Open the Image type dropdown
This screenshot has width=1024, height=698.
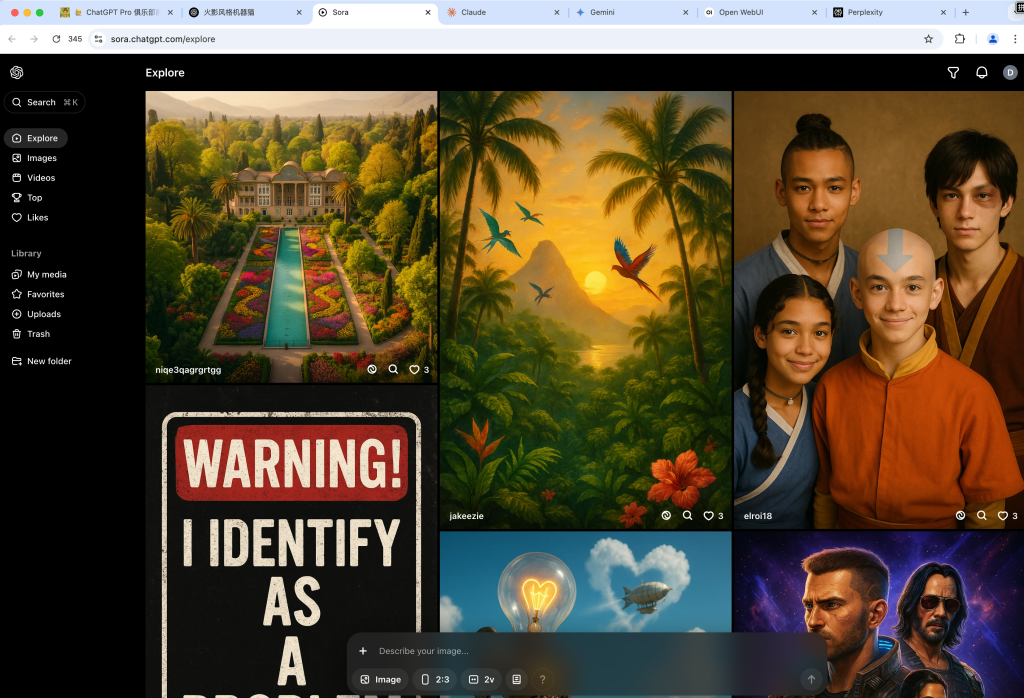click(x=380, y=679)
